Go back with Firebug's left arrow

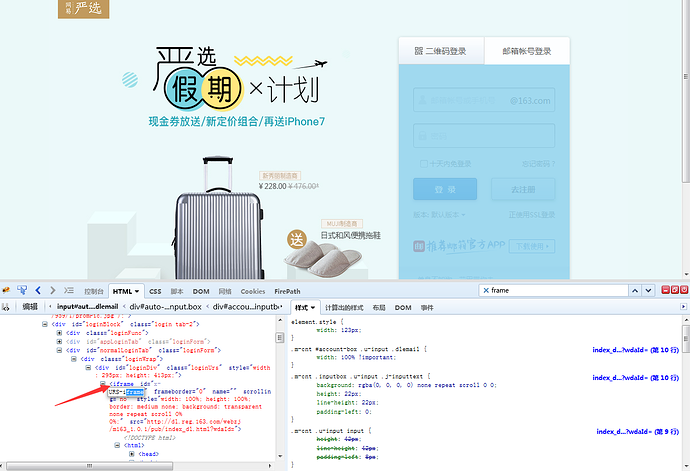pyautogui.click(x=38, y=290)
